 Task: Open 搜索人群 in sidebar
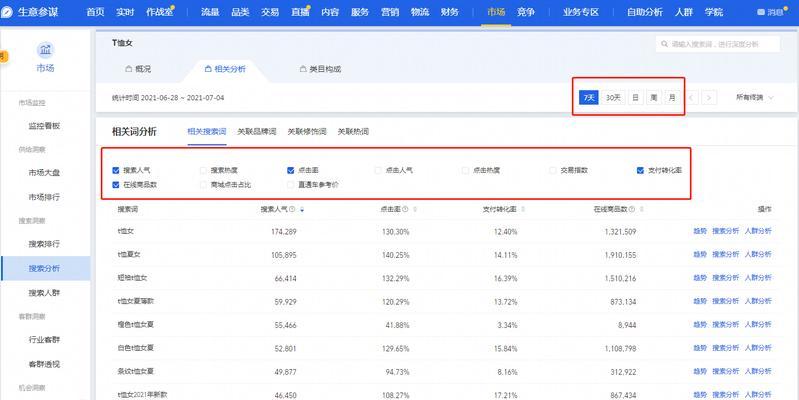[44, 293]
